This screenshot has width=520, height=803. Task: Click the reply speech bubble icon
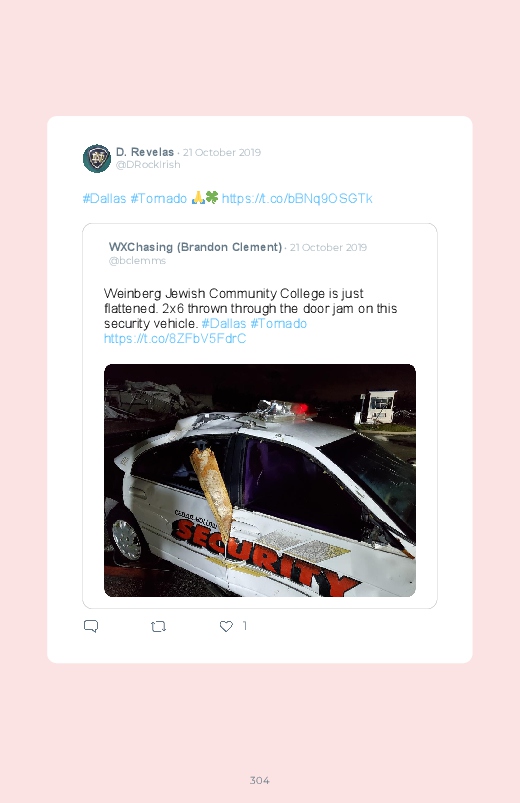pos(91,626)
